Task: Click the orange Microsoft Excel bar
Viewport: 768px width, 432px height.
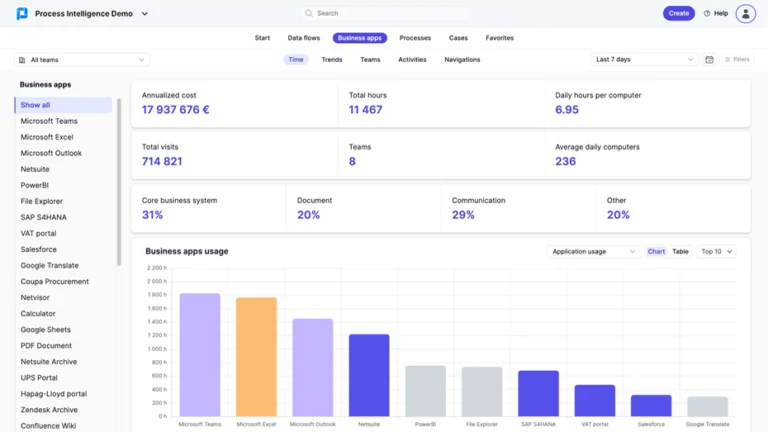Action: [256, 356]
